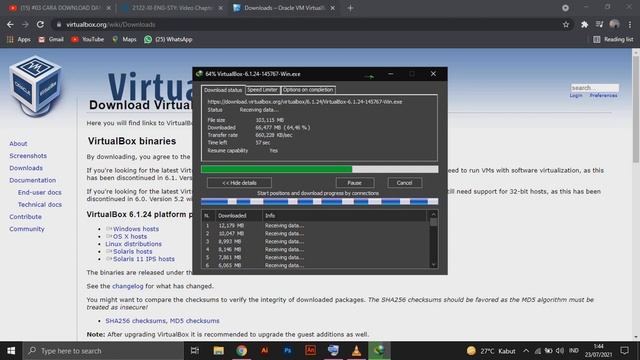Open the Chrome extensions puzzle icon
Viewport: 640px width, 360px height.
point(584,24)
